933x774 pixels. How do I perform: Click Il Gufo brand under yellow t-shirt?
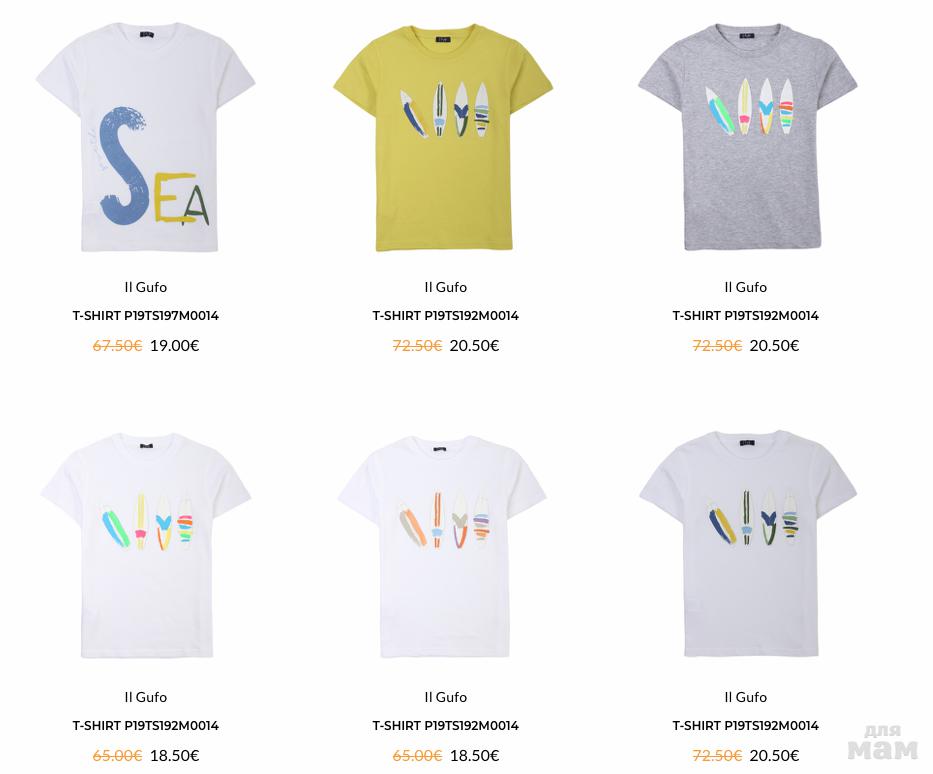coord(446,287)
